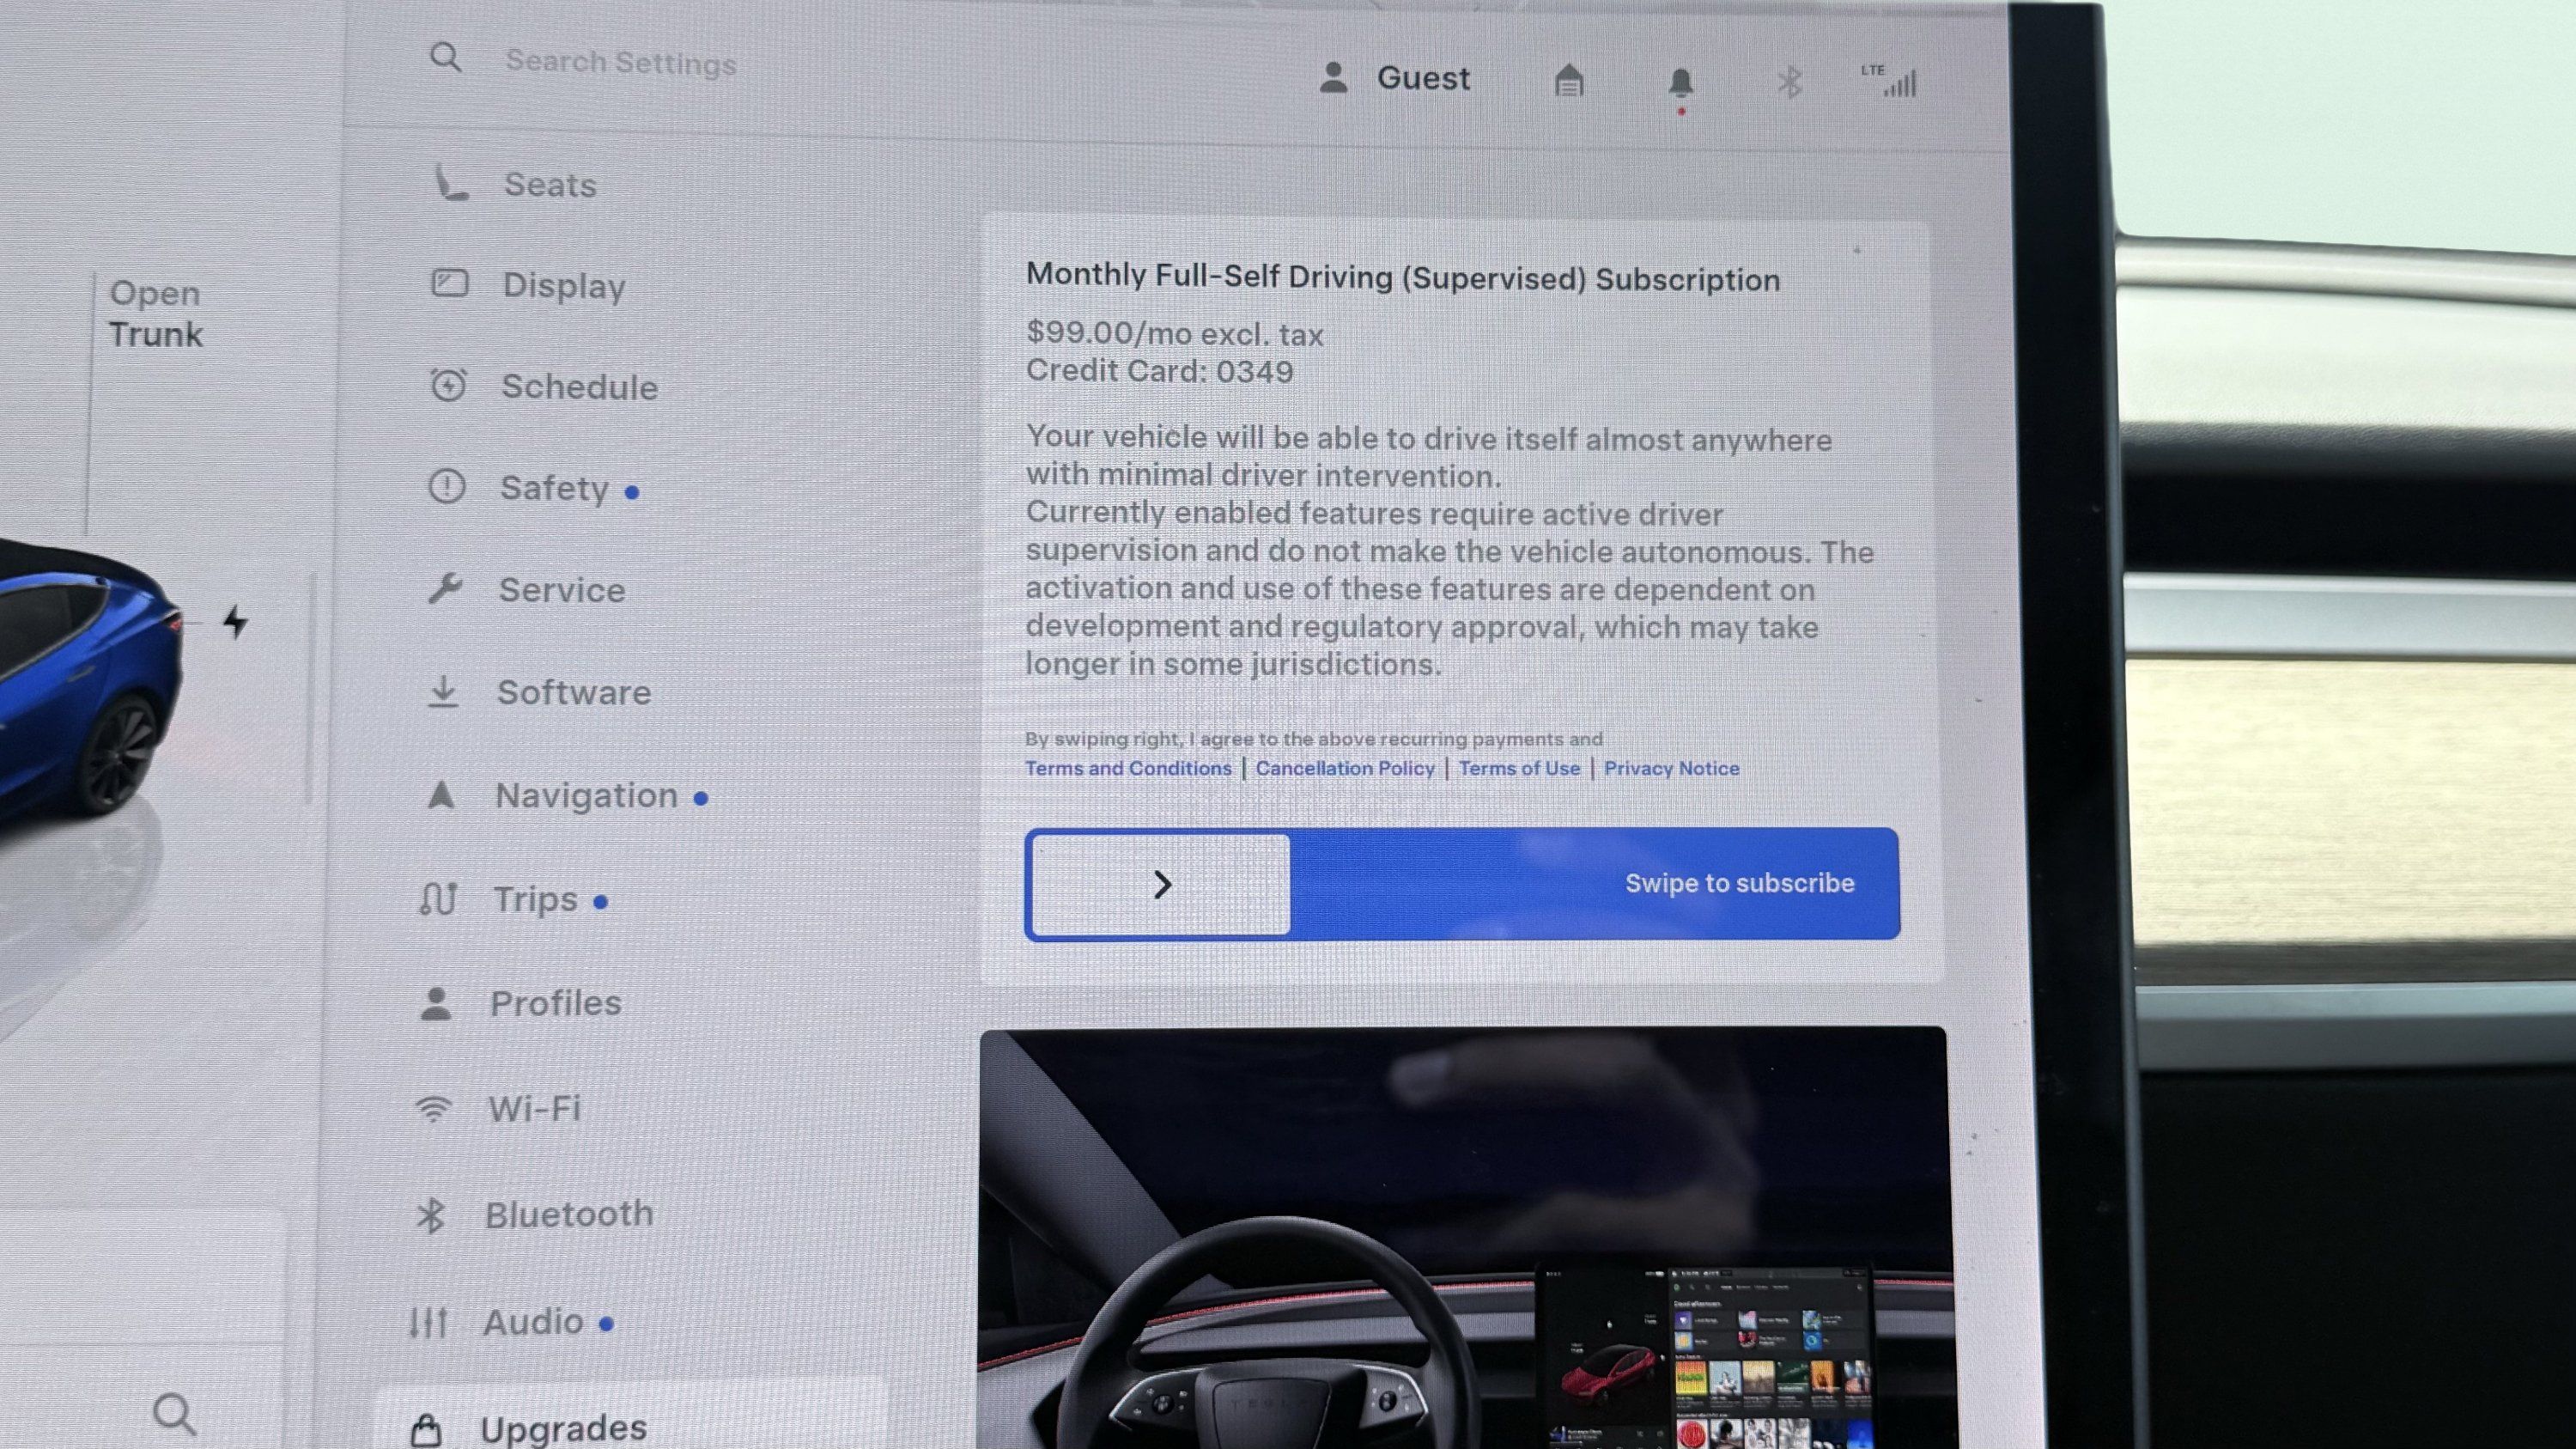The width and height of the screenshot is (2576, 1449).
Task: Select the Guest profile name
Action: 1423,78
